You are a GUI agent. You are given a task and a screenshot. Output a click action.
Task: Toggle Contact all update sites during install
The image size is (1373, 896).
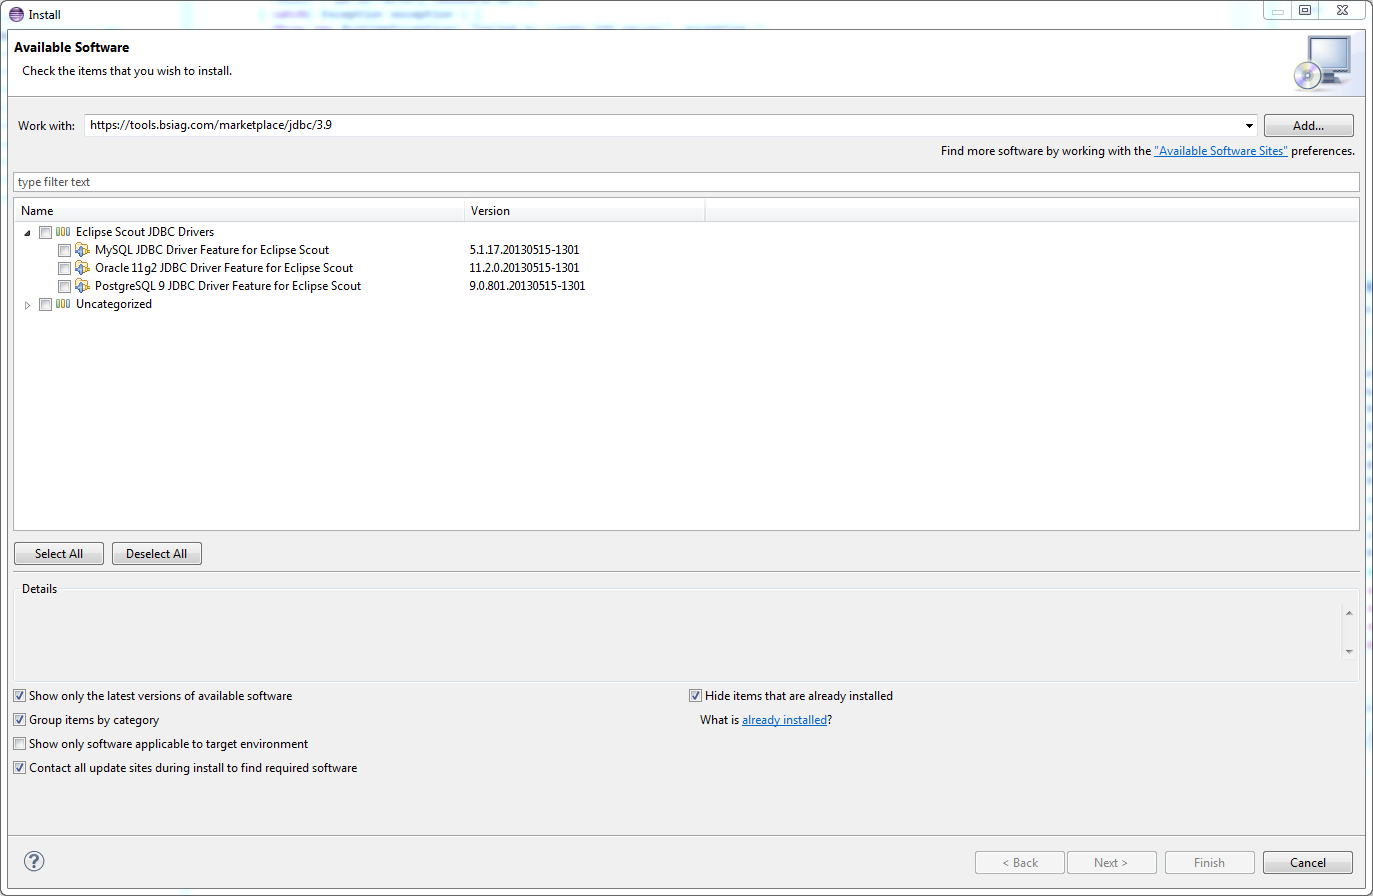pyautogui.click(x=19, y=768)
